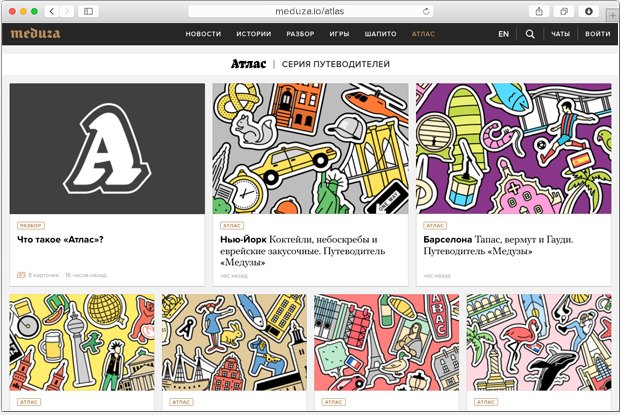Click АТЛАС tag under Eiffel Tower card
620x415 pixels.
[333, 402]
